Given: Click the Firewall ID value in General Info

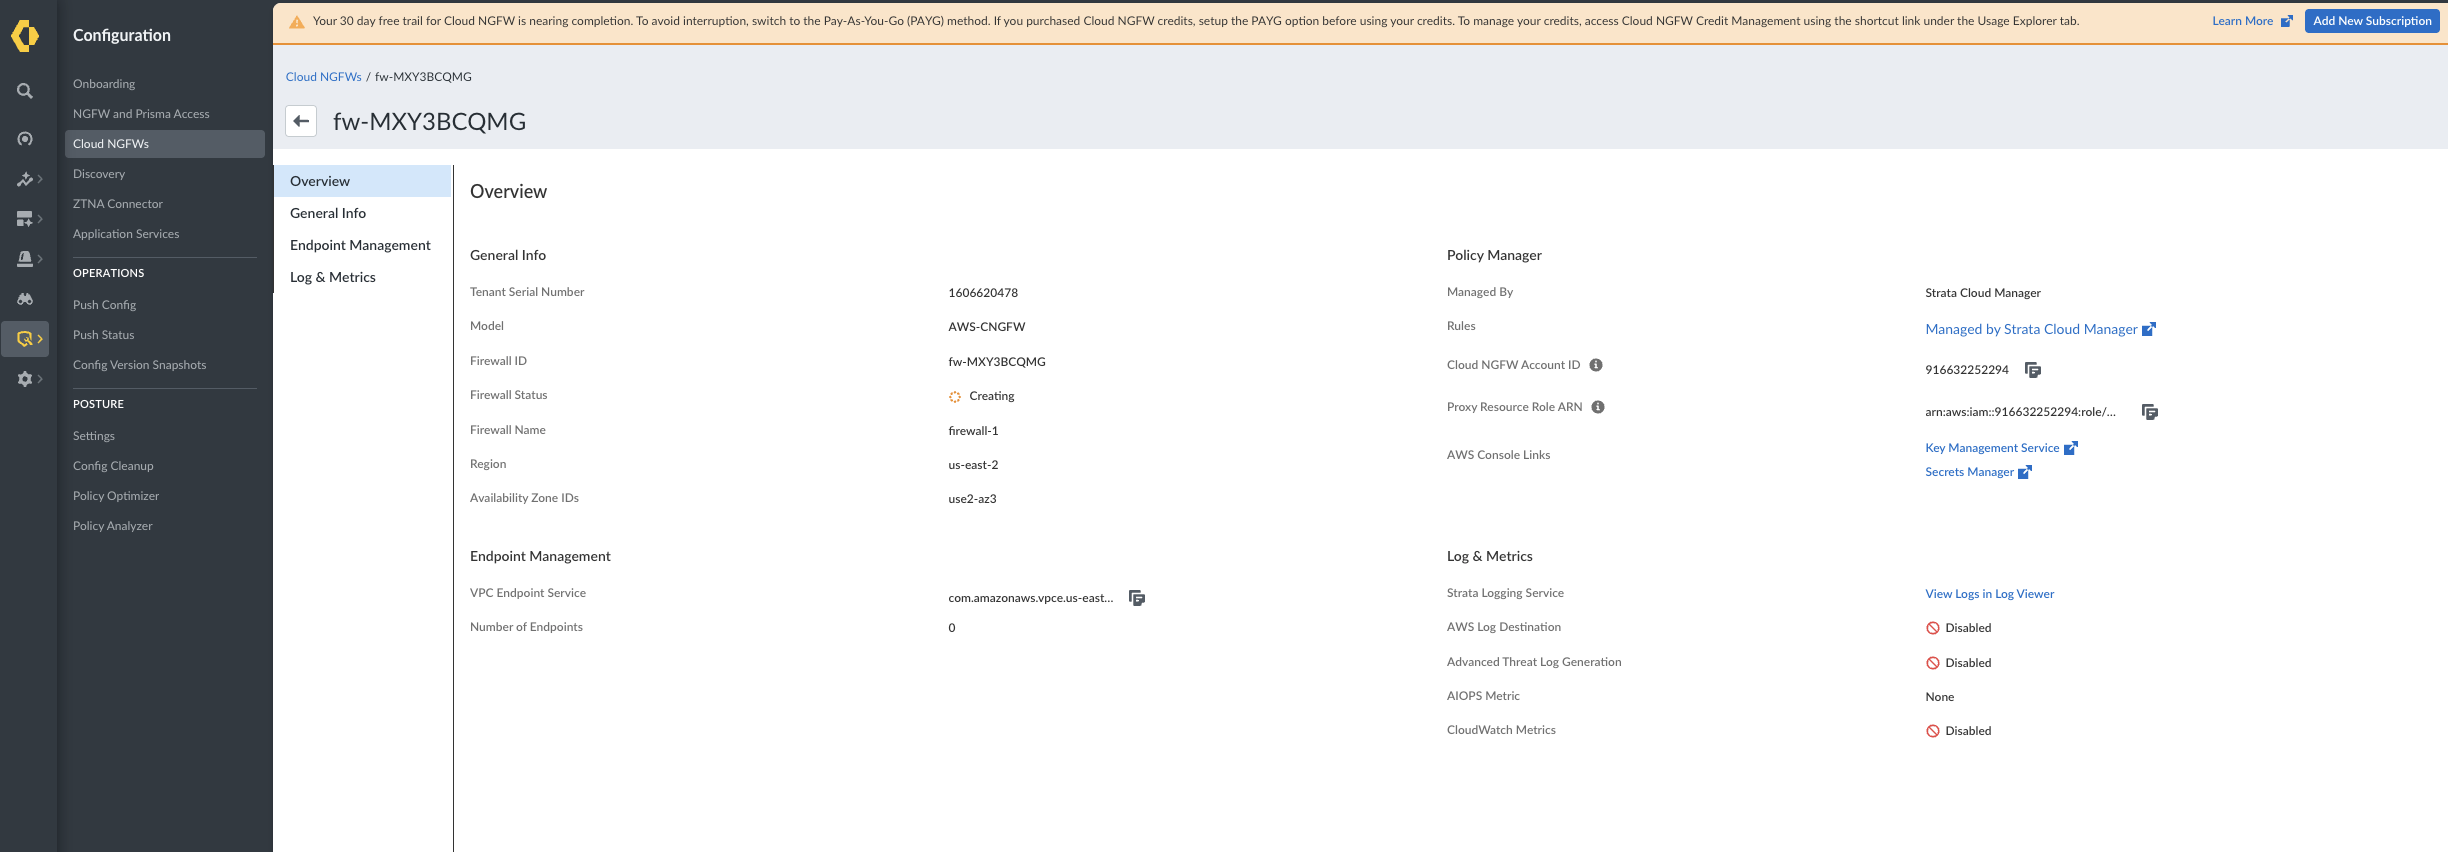Looking at the screenshot, I should click(x=997, y=362).
